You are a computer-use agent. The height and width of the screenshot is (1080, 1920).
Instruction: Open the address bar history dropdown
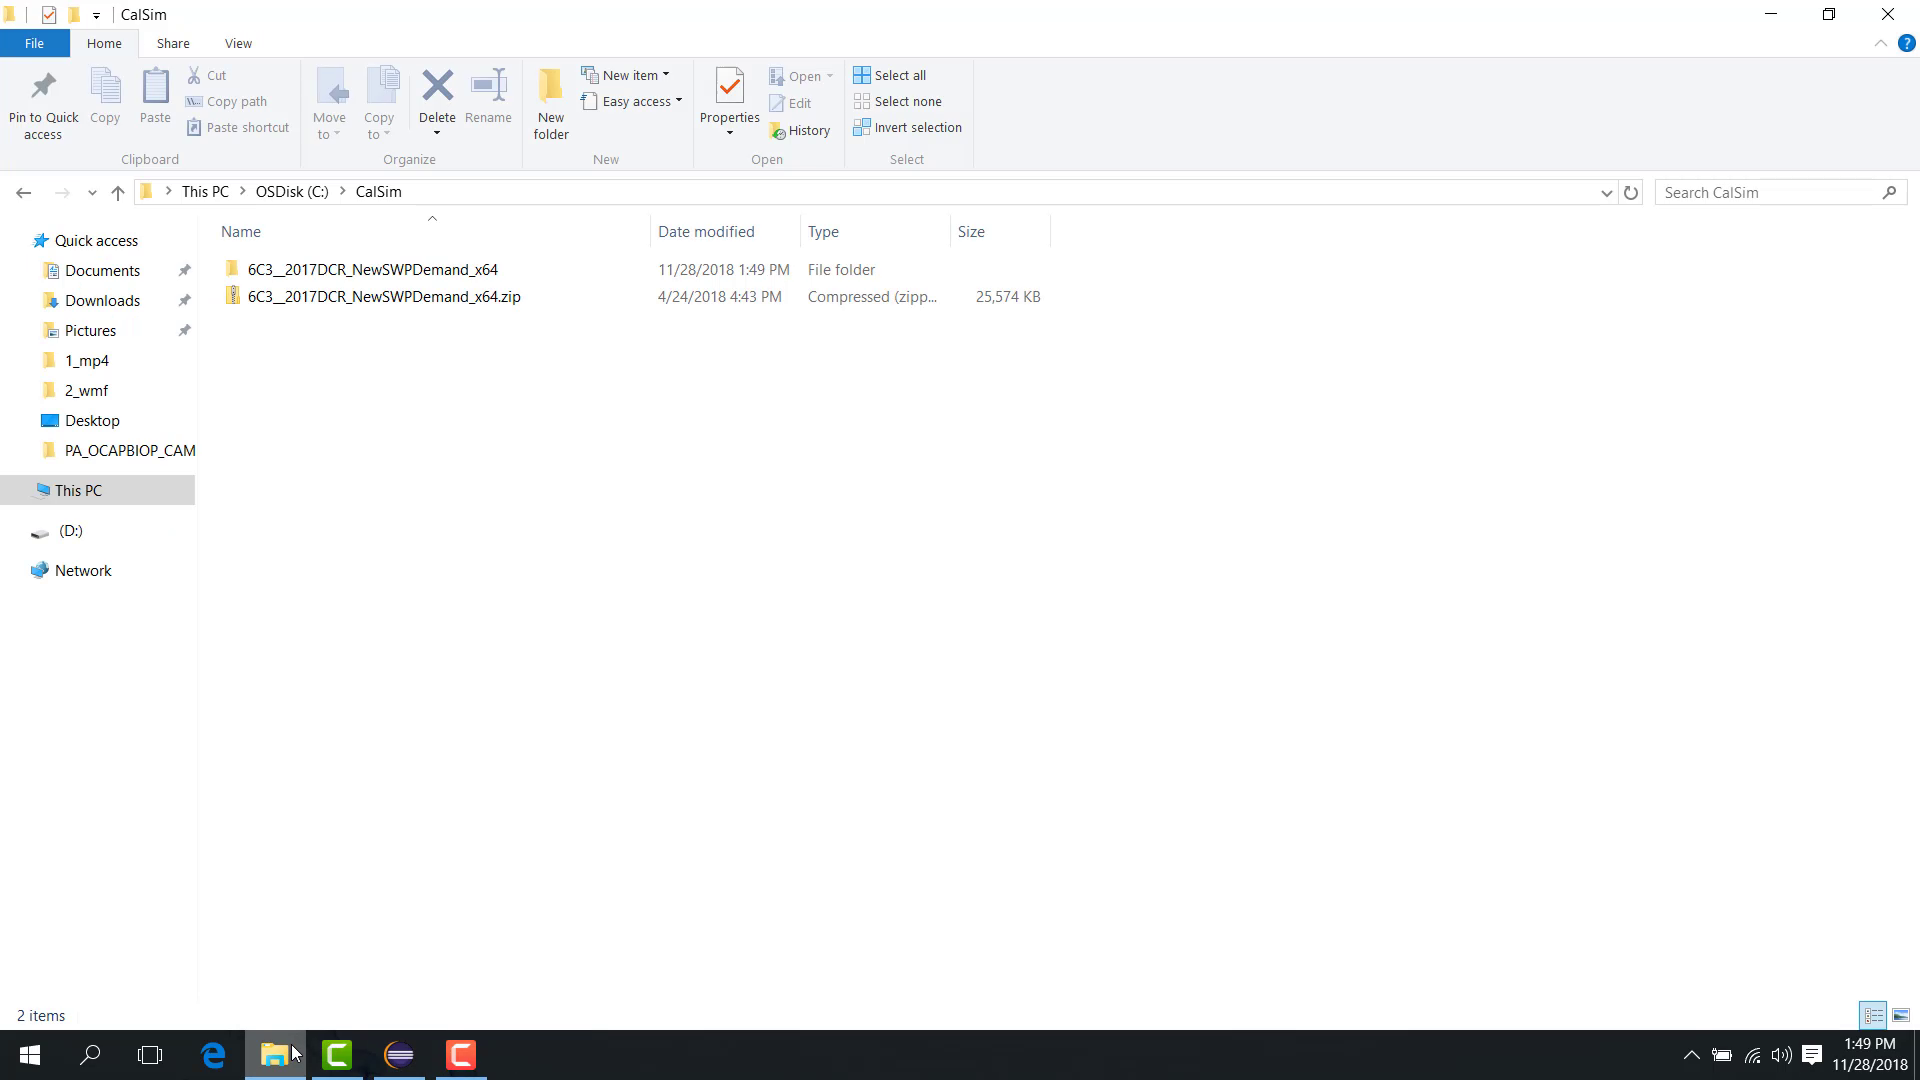coord(1606,192)
